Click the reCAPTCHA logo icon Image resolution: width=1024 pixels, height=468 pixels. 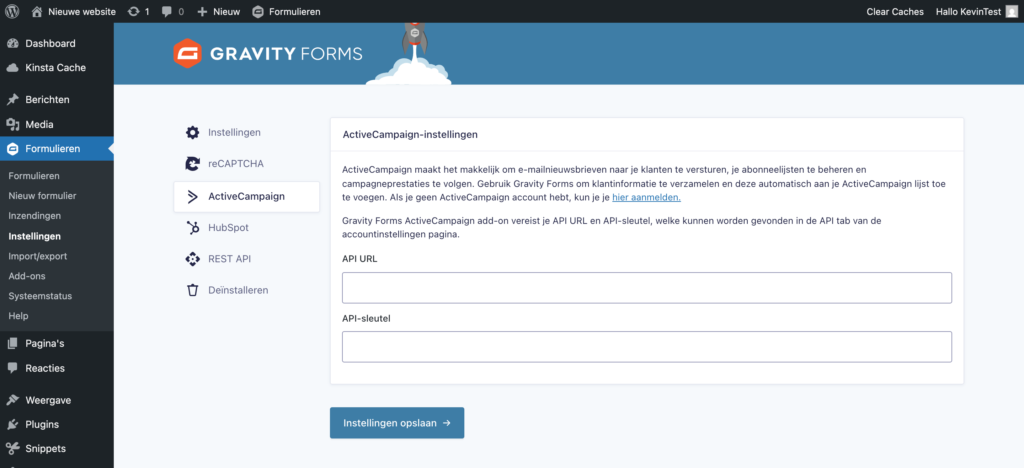click(192, 164)
